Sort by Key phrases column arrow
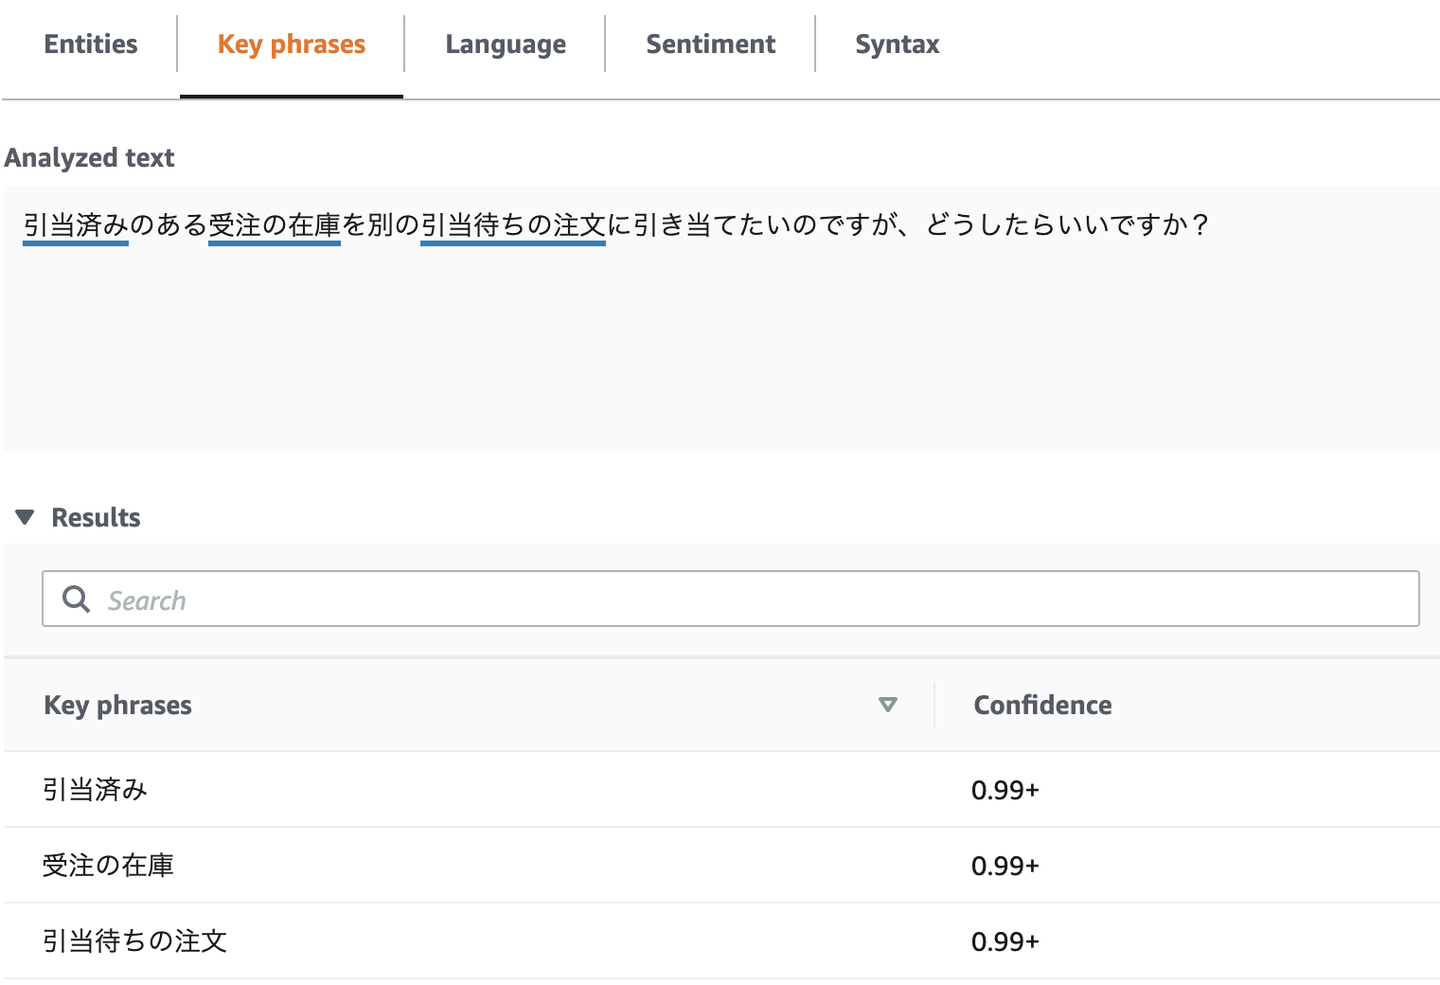 [887, 705]
